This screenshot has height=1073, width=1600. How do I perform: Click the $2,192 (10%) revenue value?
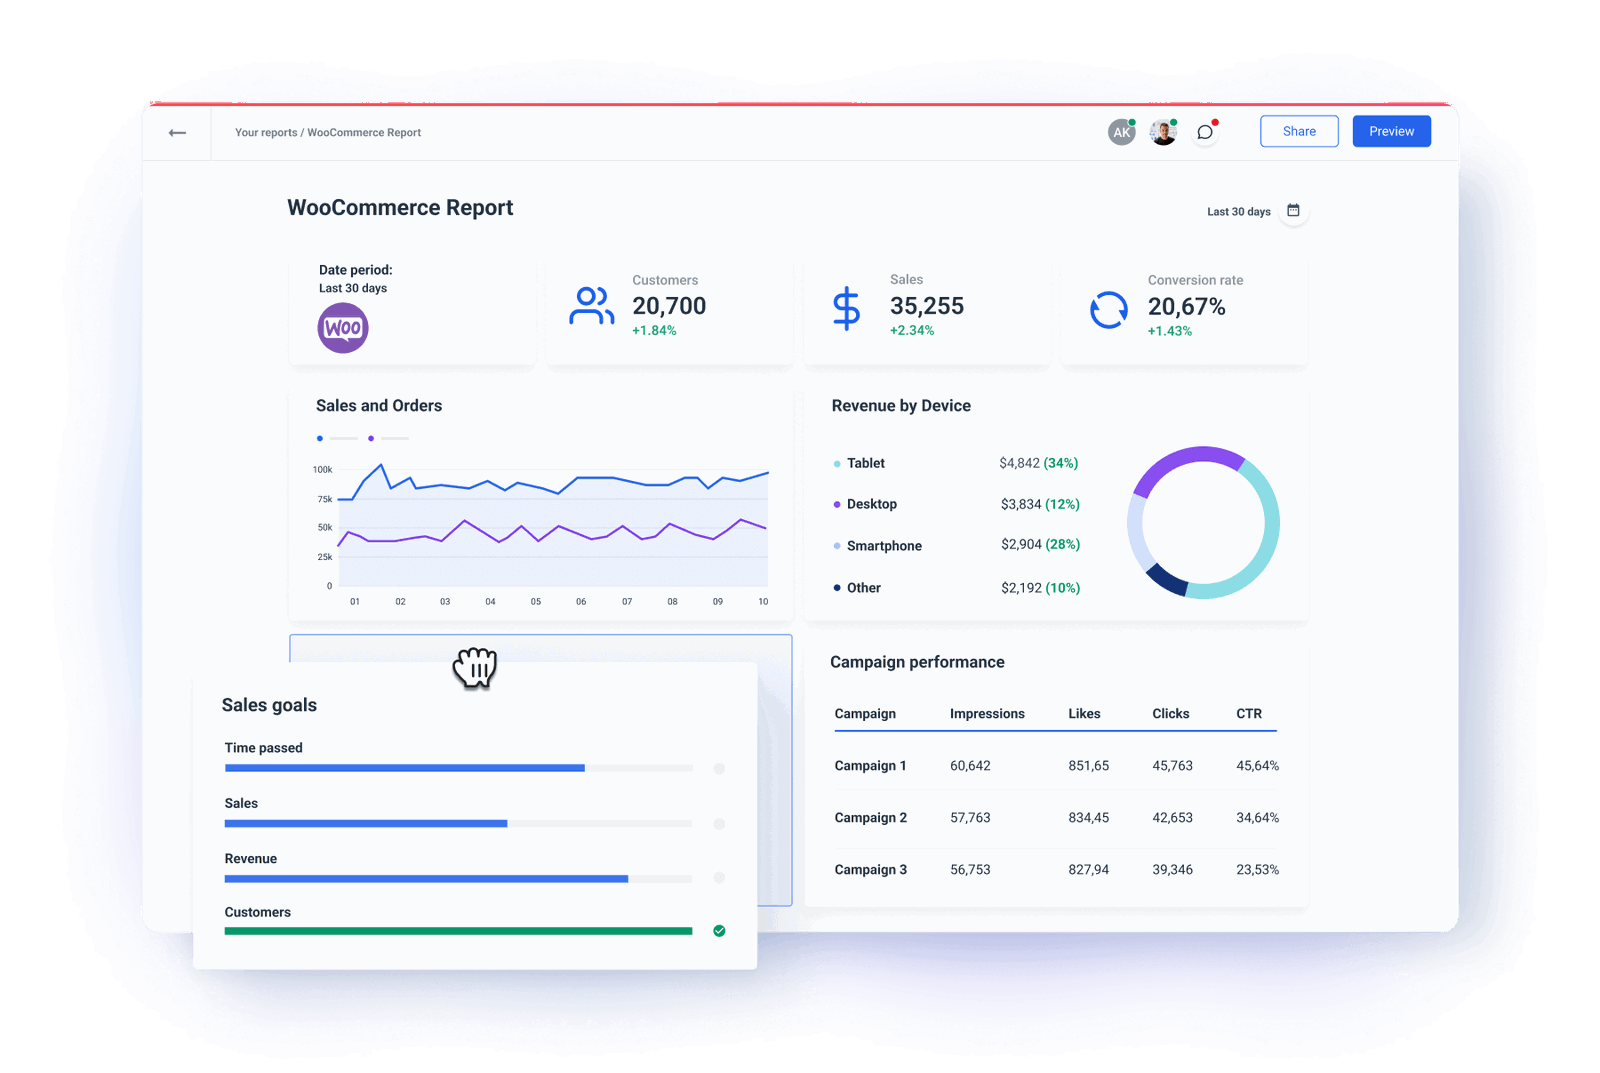(x=1040, y=588)
